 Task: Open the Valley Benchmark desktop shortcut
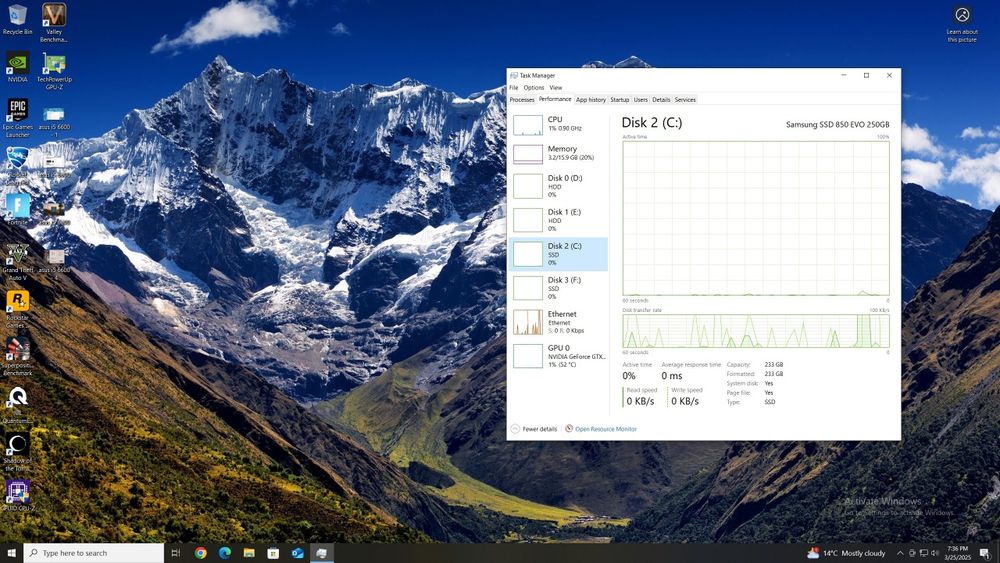coord(54,22)
